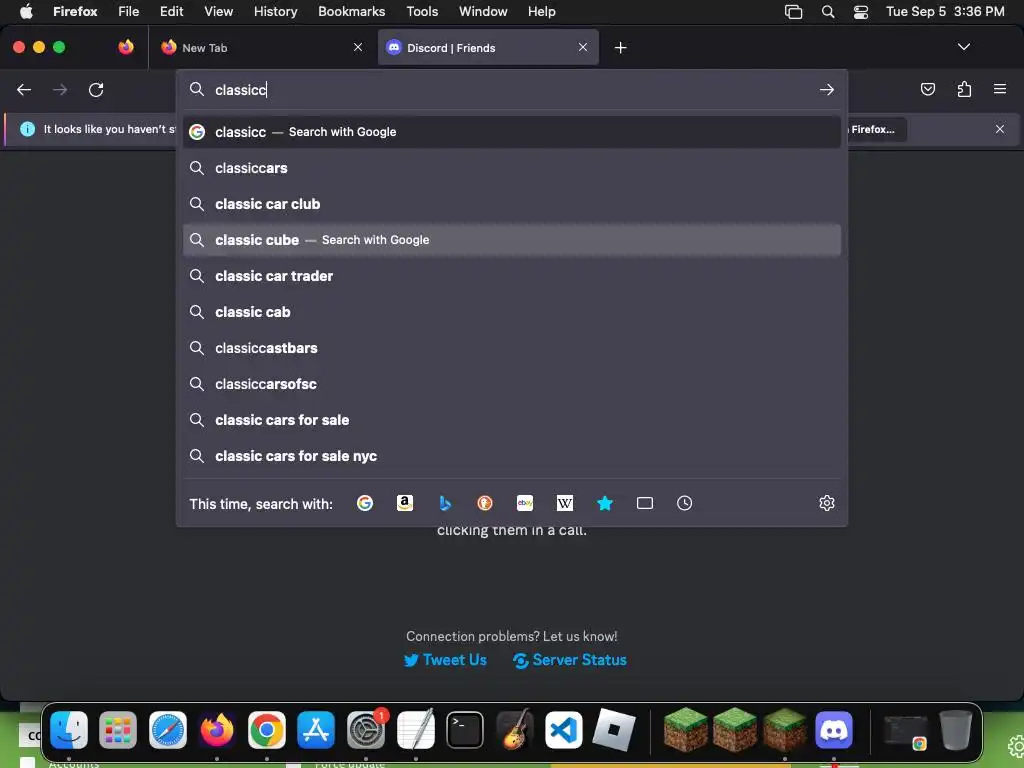
Task: Open the Window menu
Action: pos(483,12)
